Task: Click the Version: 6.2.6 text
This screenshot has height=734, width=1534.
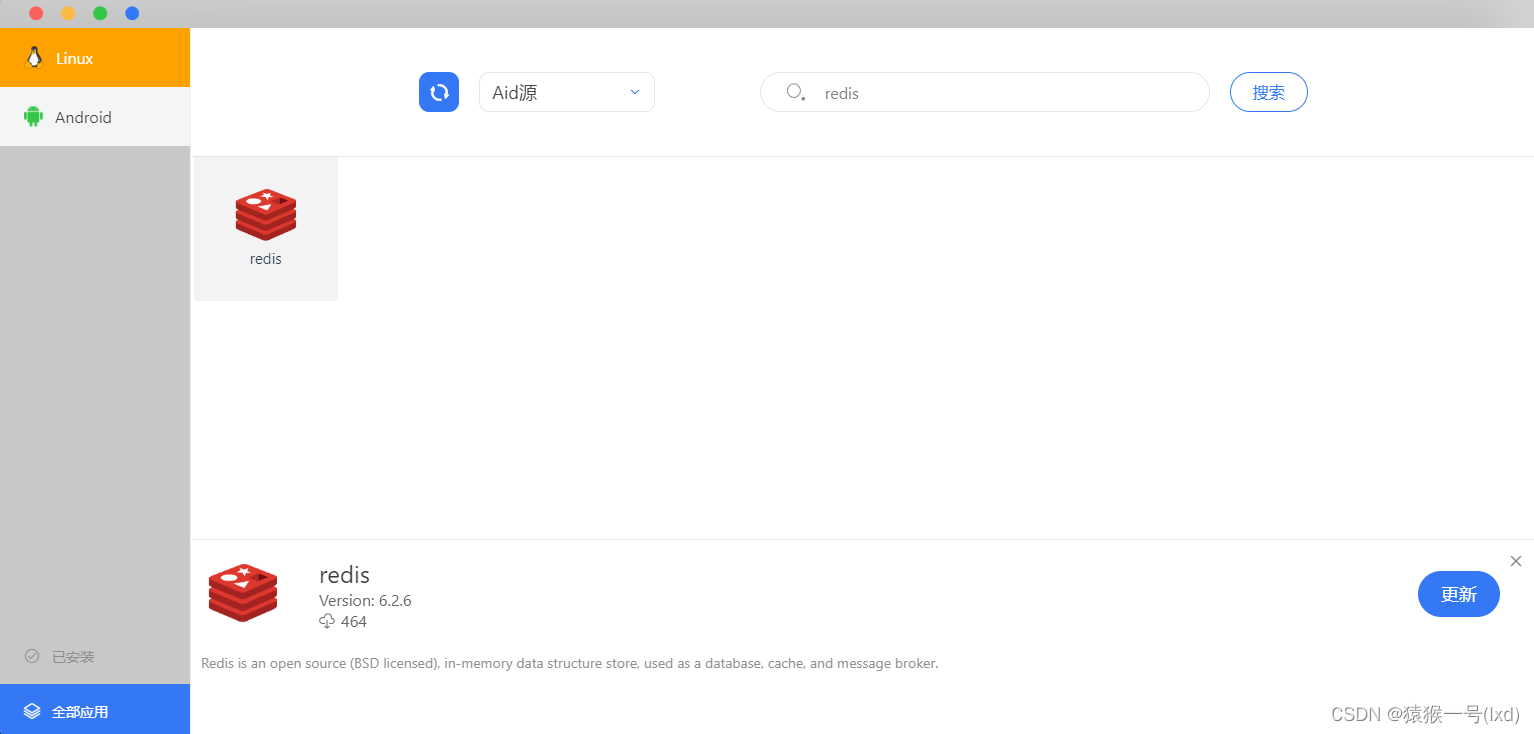Action: tap(365, 601)
